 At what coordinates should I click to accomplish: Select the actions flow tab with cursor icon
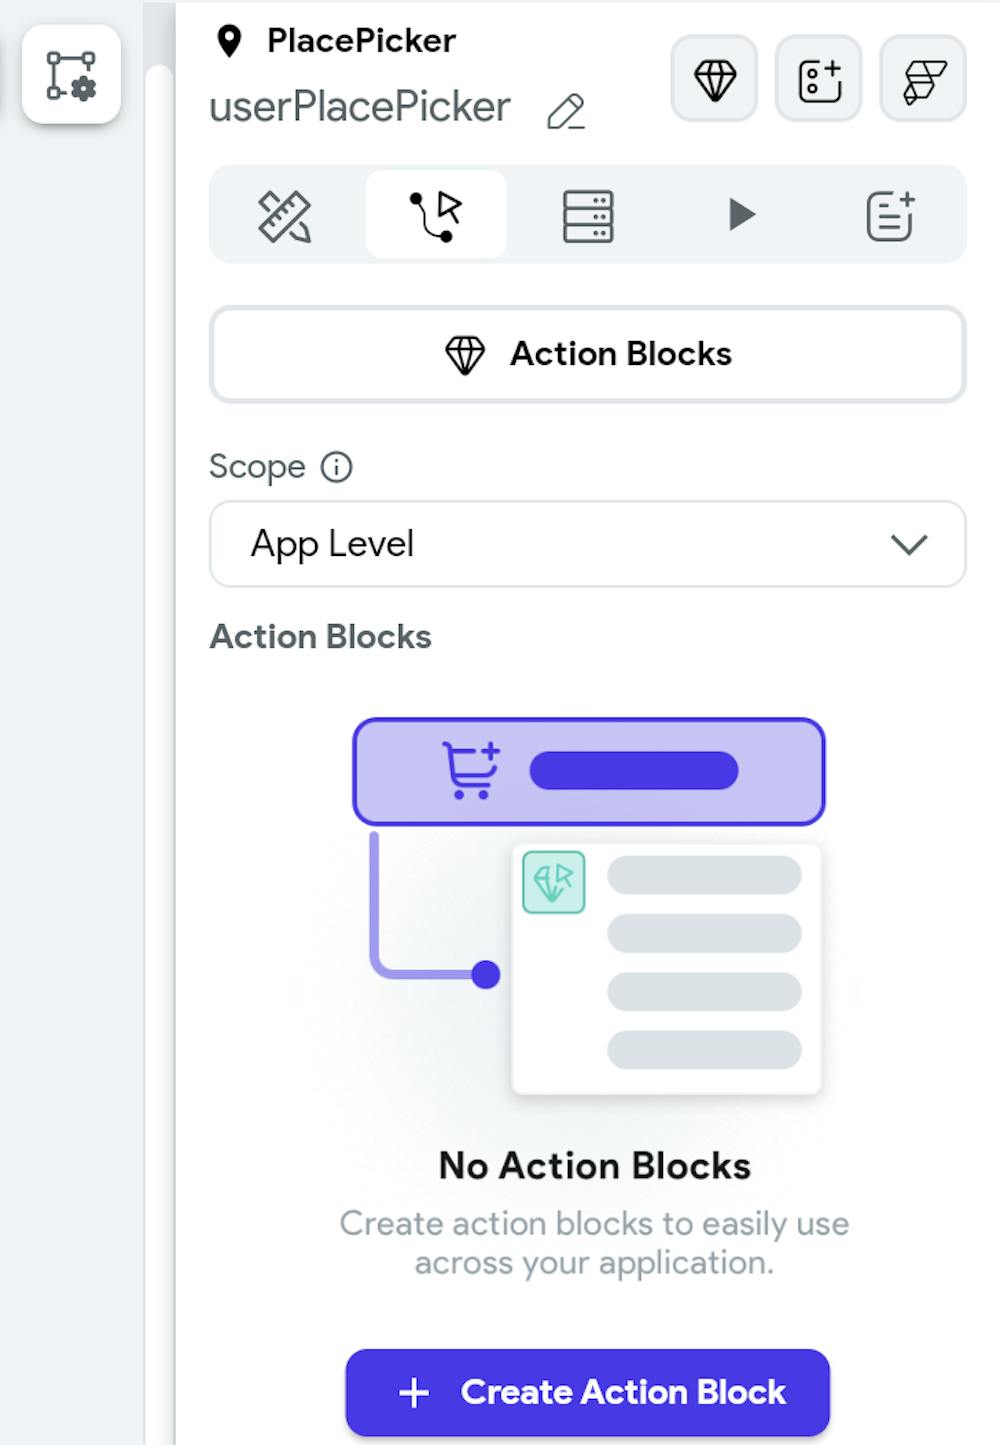[436, 215]
